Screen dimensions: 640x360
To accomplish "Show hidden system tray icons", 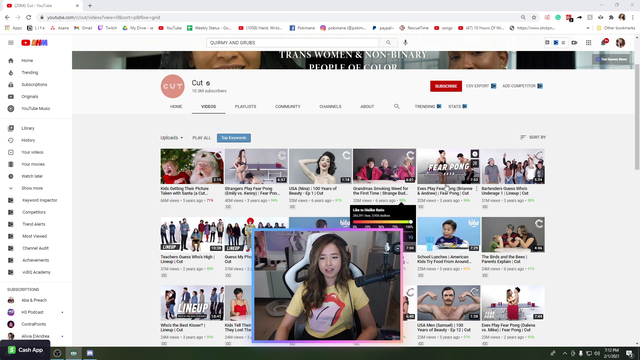I will coord(565,353).
